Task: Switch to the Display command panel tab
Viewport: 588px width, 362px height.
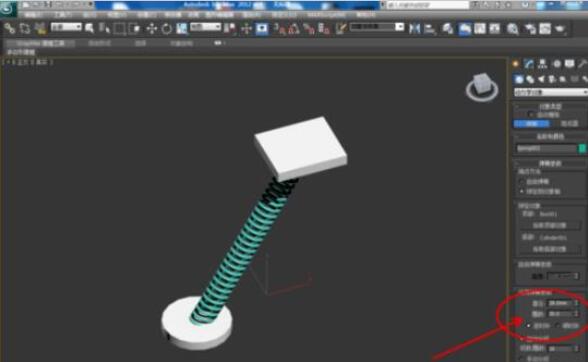Action: click(570, 64)
